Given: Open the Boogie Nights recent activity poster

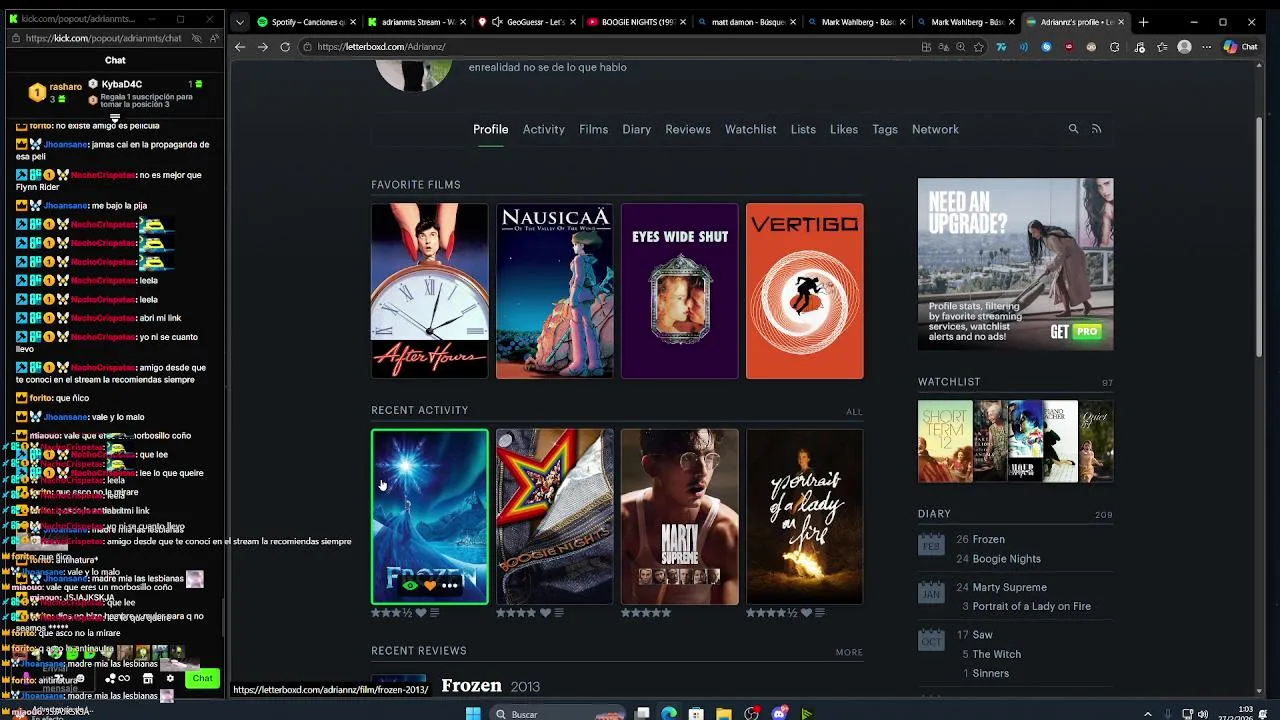Looking at the screenshot, I should (555, 517).
